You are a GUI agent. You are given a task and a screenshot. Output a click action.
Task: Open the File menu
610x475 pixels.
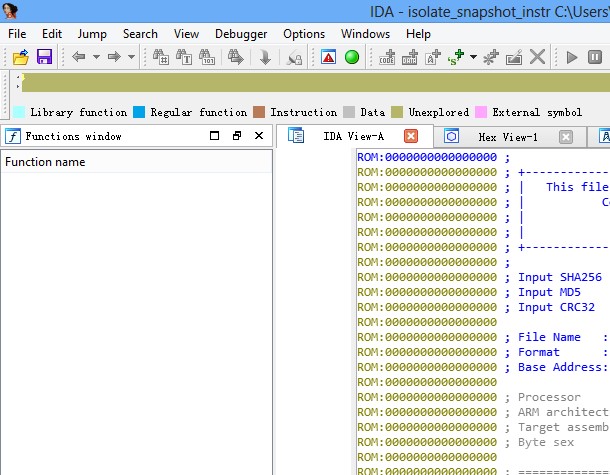tap(17, 34)
